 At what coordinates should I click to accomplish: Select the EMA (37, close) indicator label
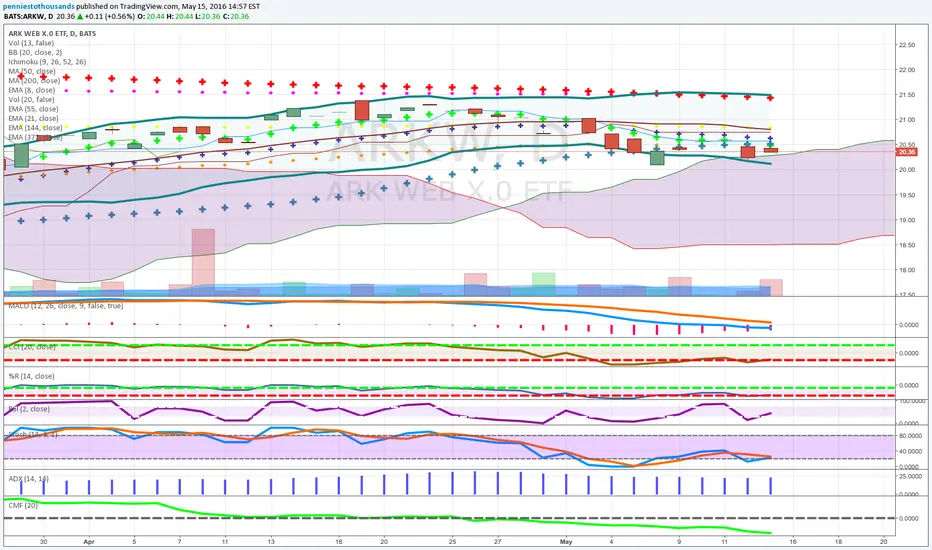(x=35, y=137)
